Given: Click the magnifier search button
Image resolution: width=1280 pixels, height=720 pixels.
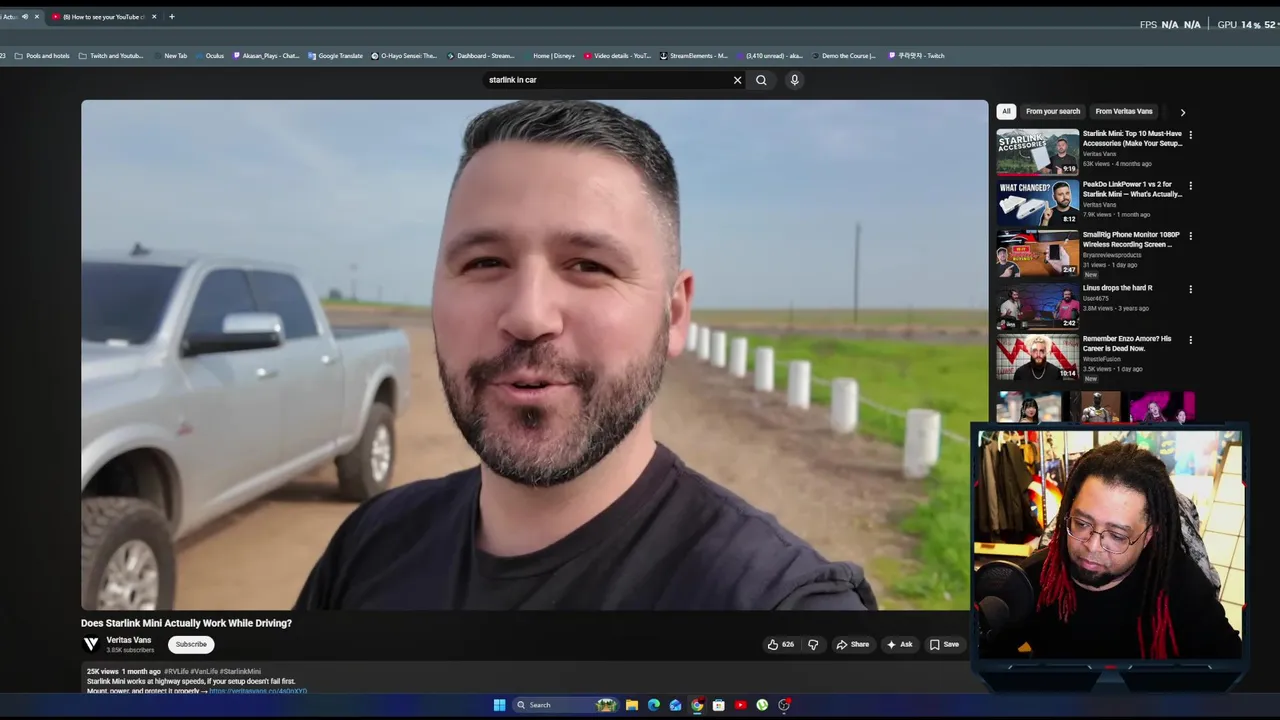Looking at the screenshot, I should 761,80.
